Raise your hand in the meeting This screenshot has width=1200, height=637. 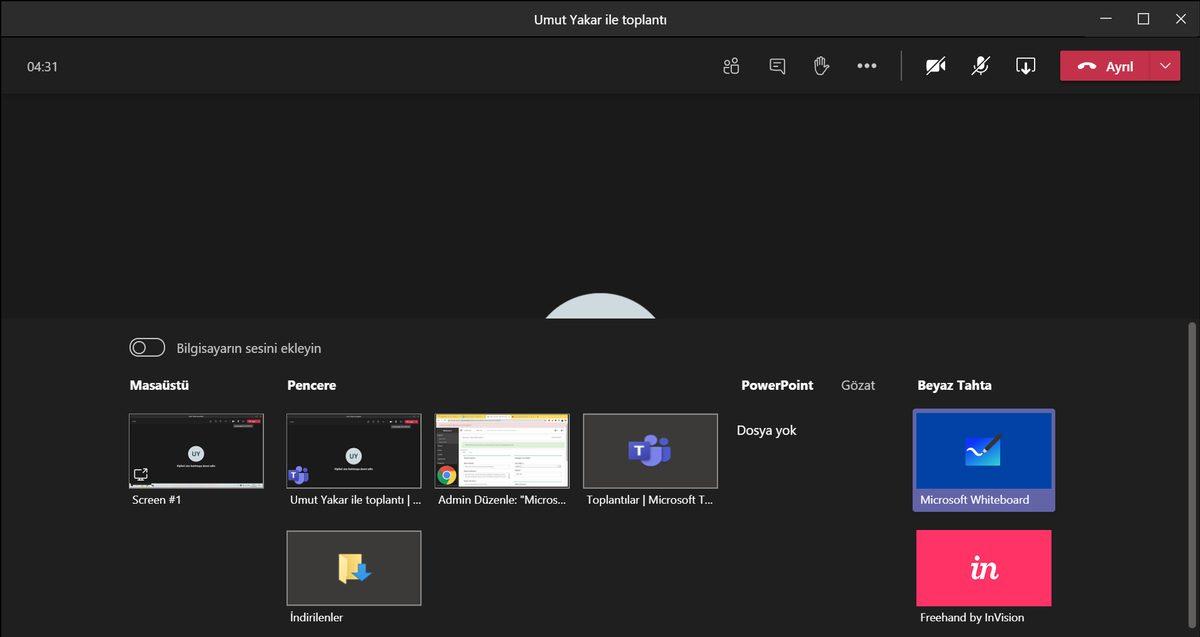coord(821,65)
